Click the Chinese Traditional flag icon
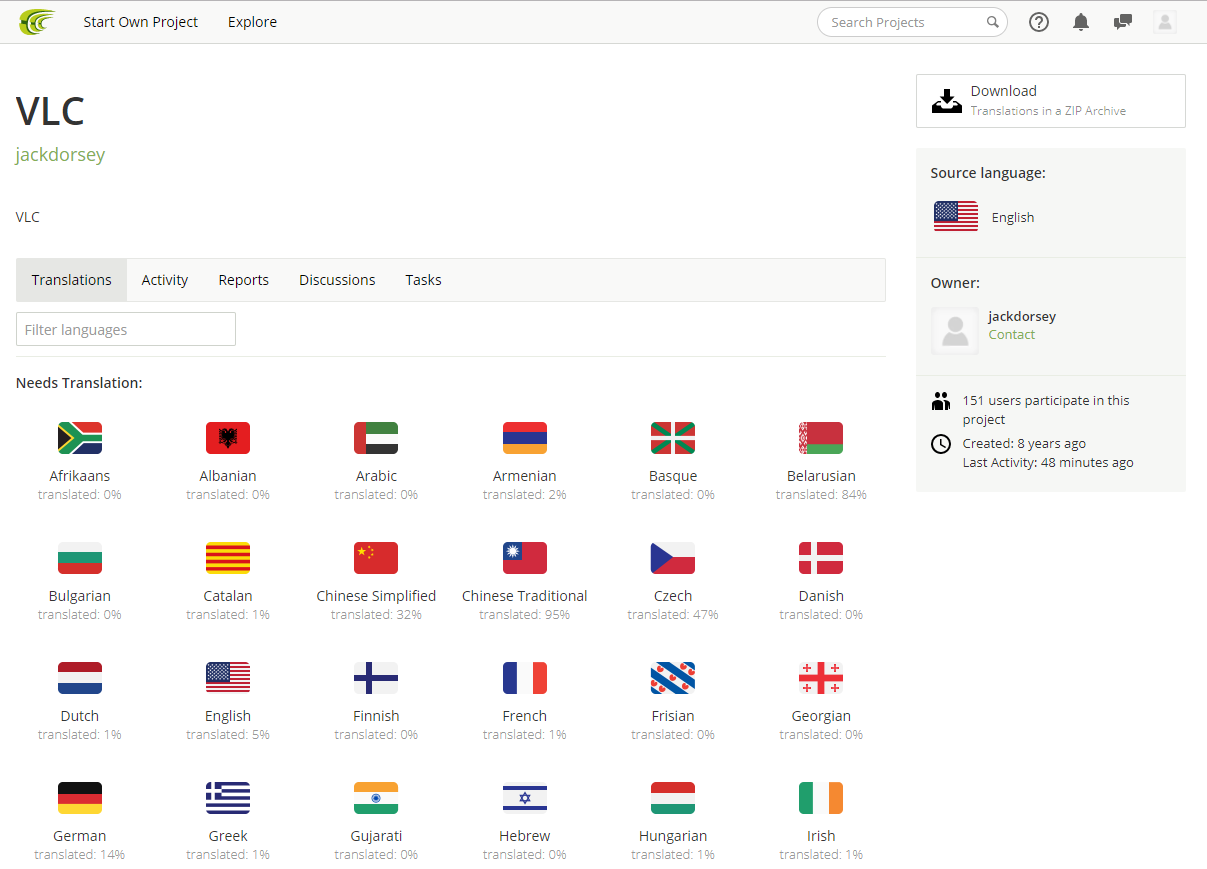Screen dimensions: 1207x869 tap(525, 558)
